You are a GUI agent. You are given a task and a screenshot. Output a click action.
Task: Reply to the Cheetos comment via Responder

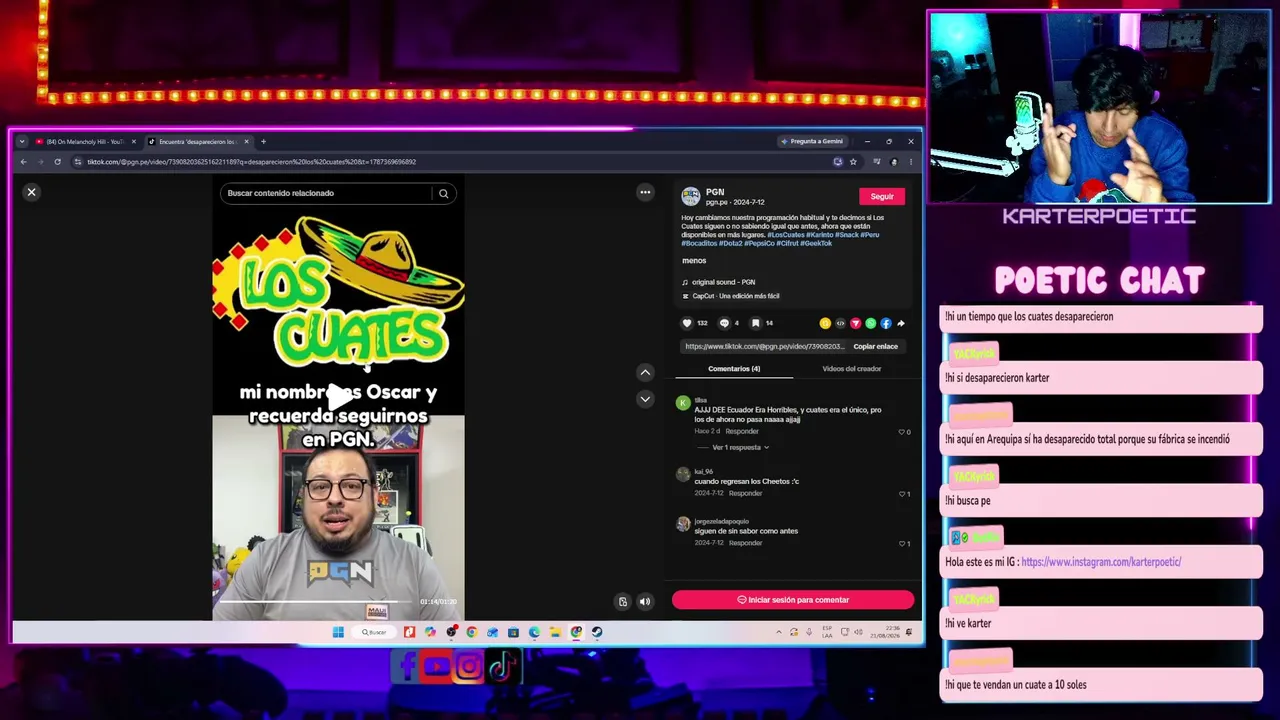[745, 493]
